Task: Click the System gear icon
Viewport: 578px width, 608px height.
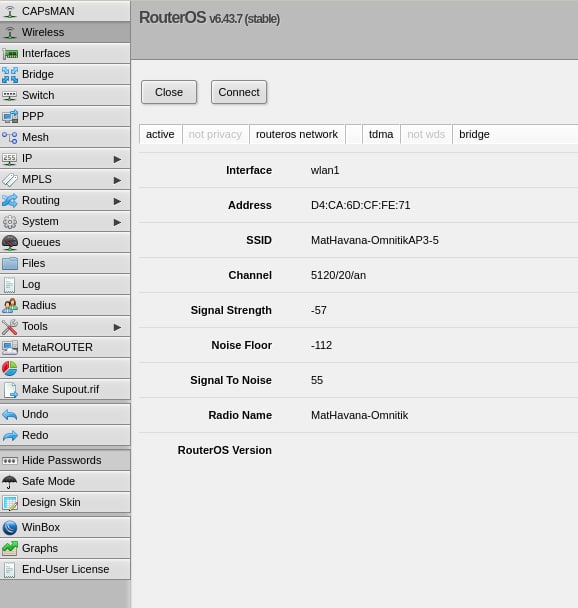Action: [x=10, y=221]
